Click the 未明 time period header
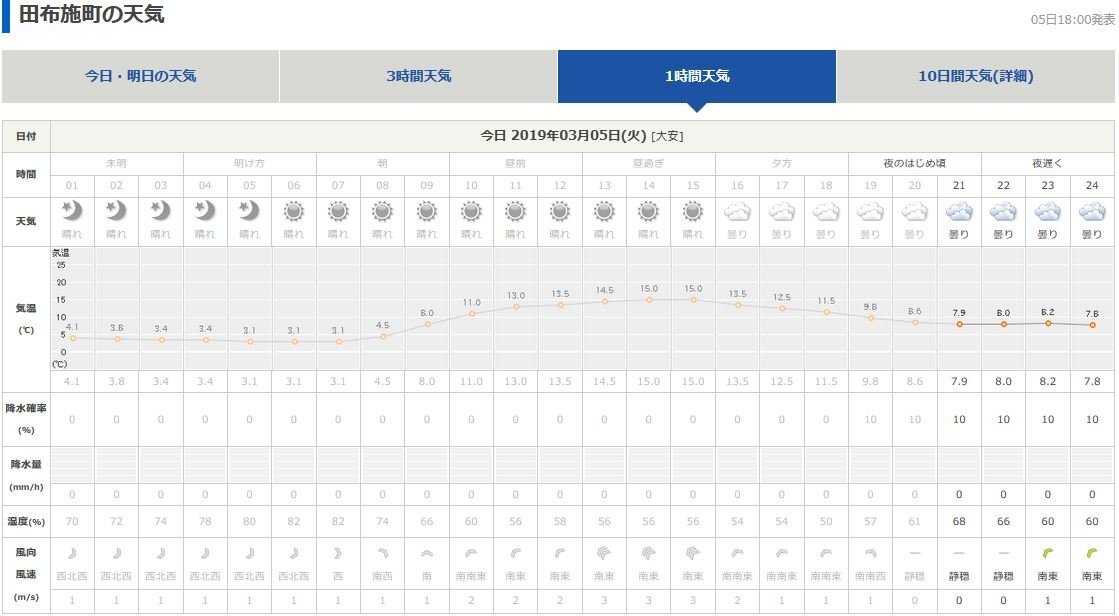 116,163
